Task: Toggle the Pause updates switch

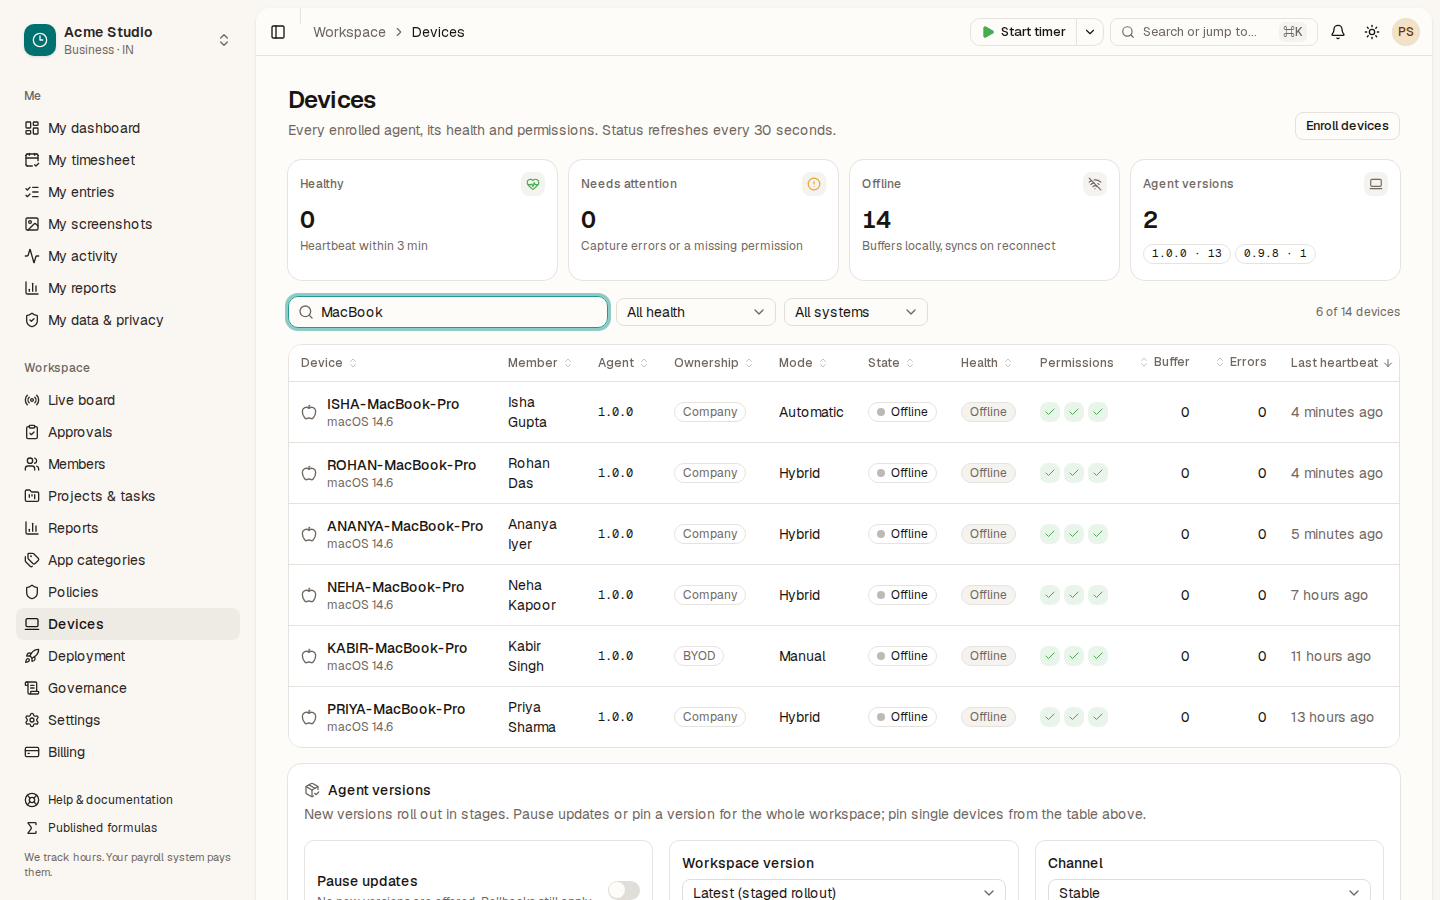Action: pos(624,890)
